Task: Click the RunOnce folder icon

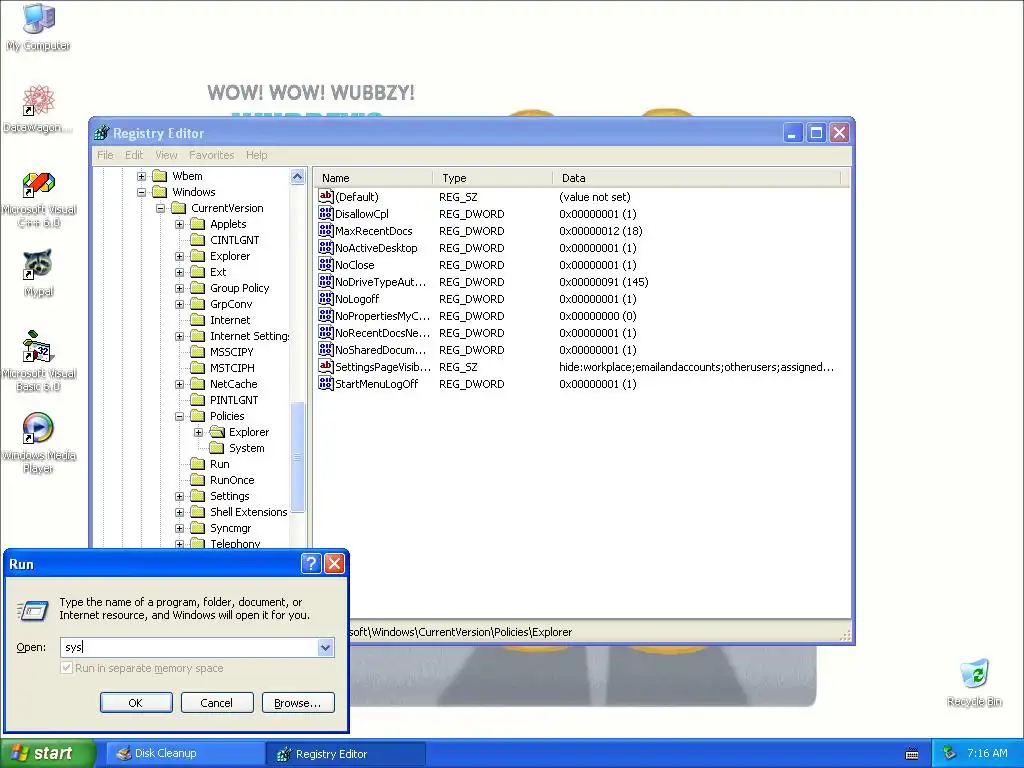Action: [x=197, y=480]
